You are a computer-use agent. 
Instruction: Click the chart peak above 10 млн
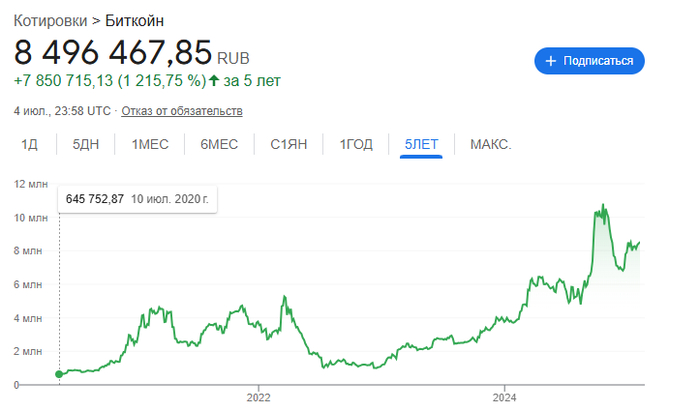(602, 206)
